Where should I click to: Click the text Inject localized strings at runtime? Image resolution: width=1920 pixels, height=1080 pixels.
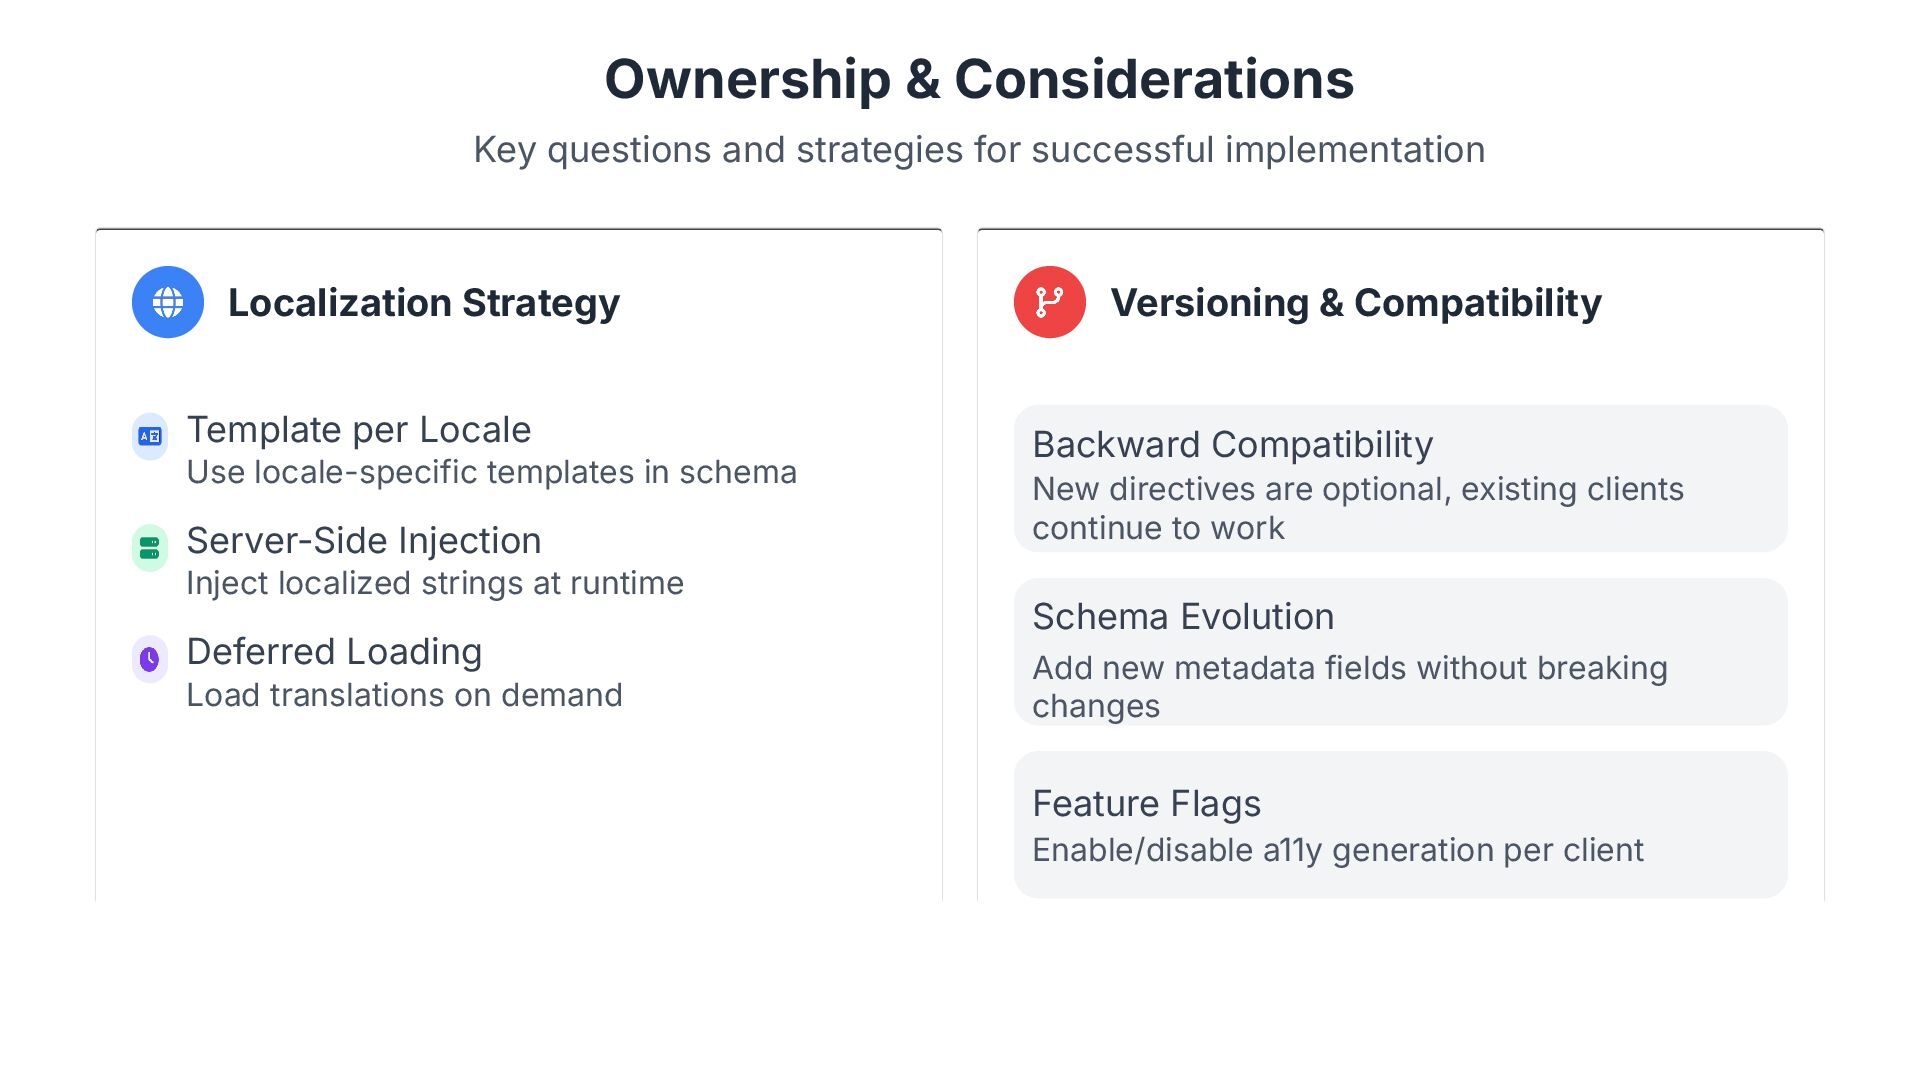coord(435,583)
